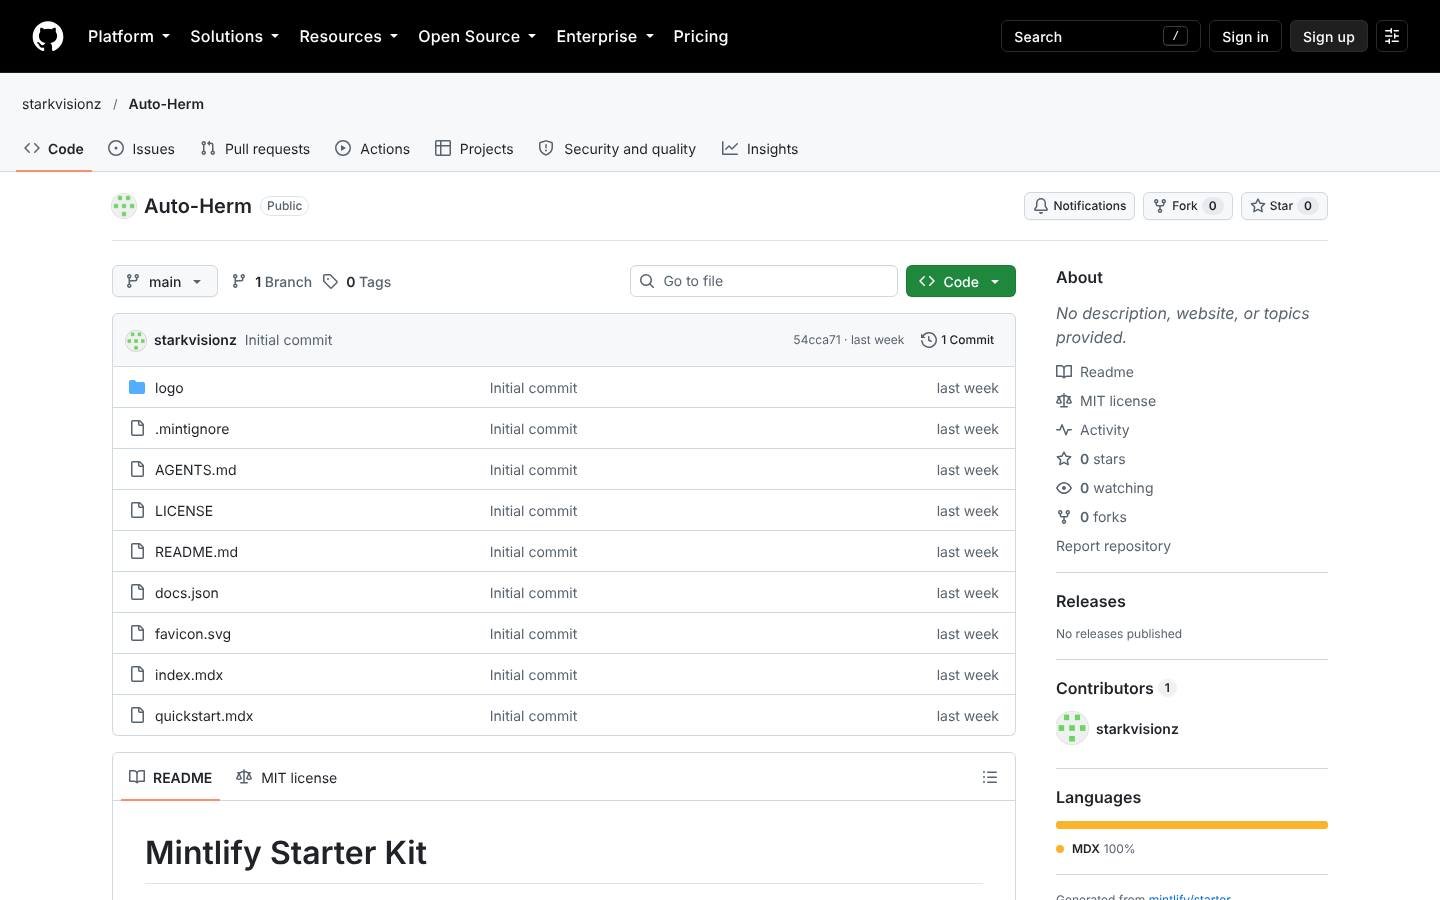
Task: Click Report repository link
Action: click(x=1113, y=546)
